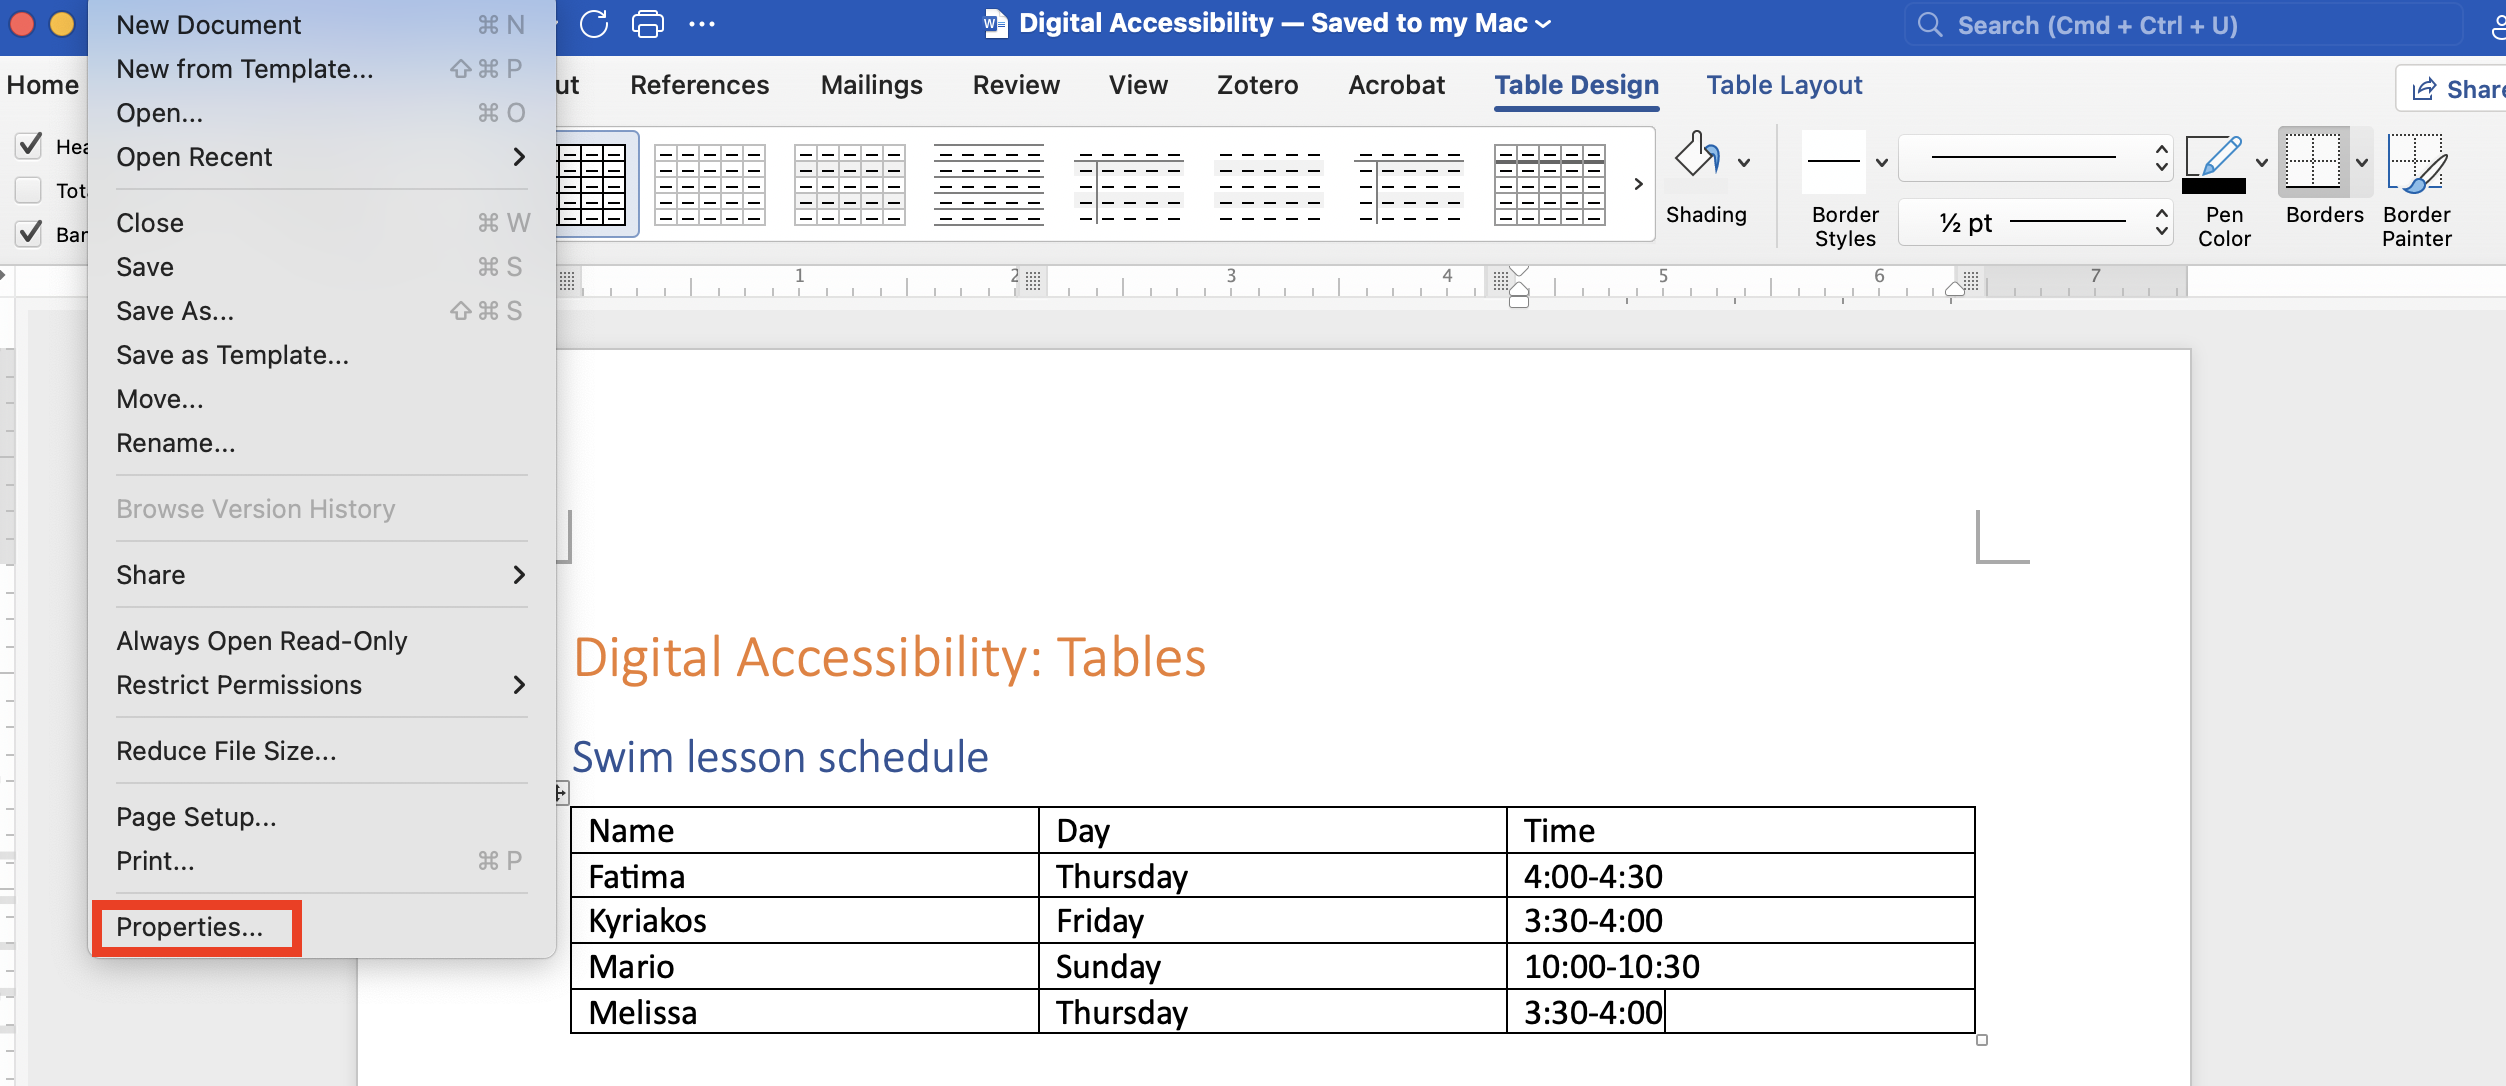This screenshot has height=1086, width=2506.
Task: Enable the Total Row checkbox
Action: click(27, 189)
